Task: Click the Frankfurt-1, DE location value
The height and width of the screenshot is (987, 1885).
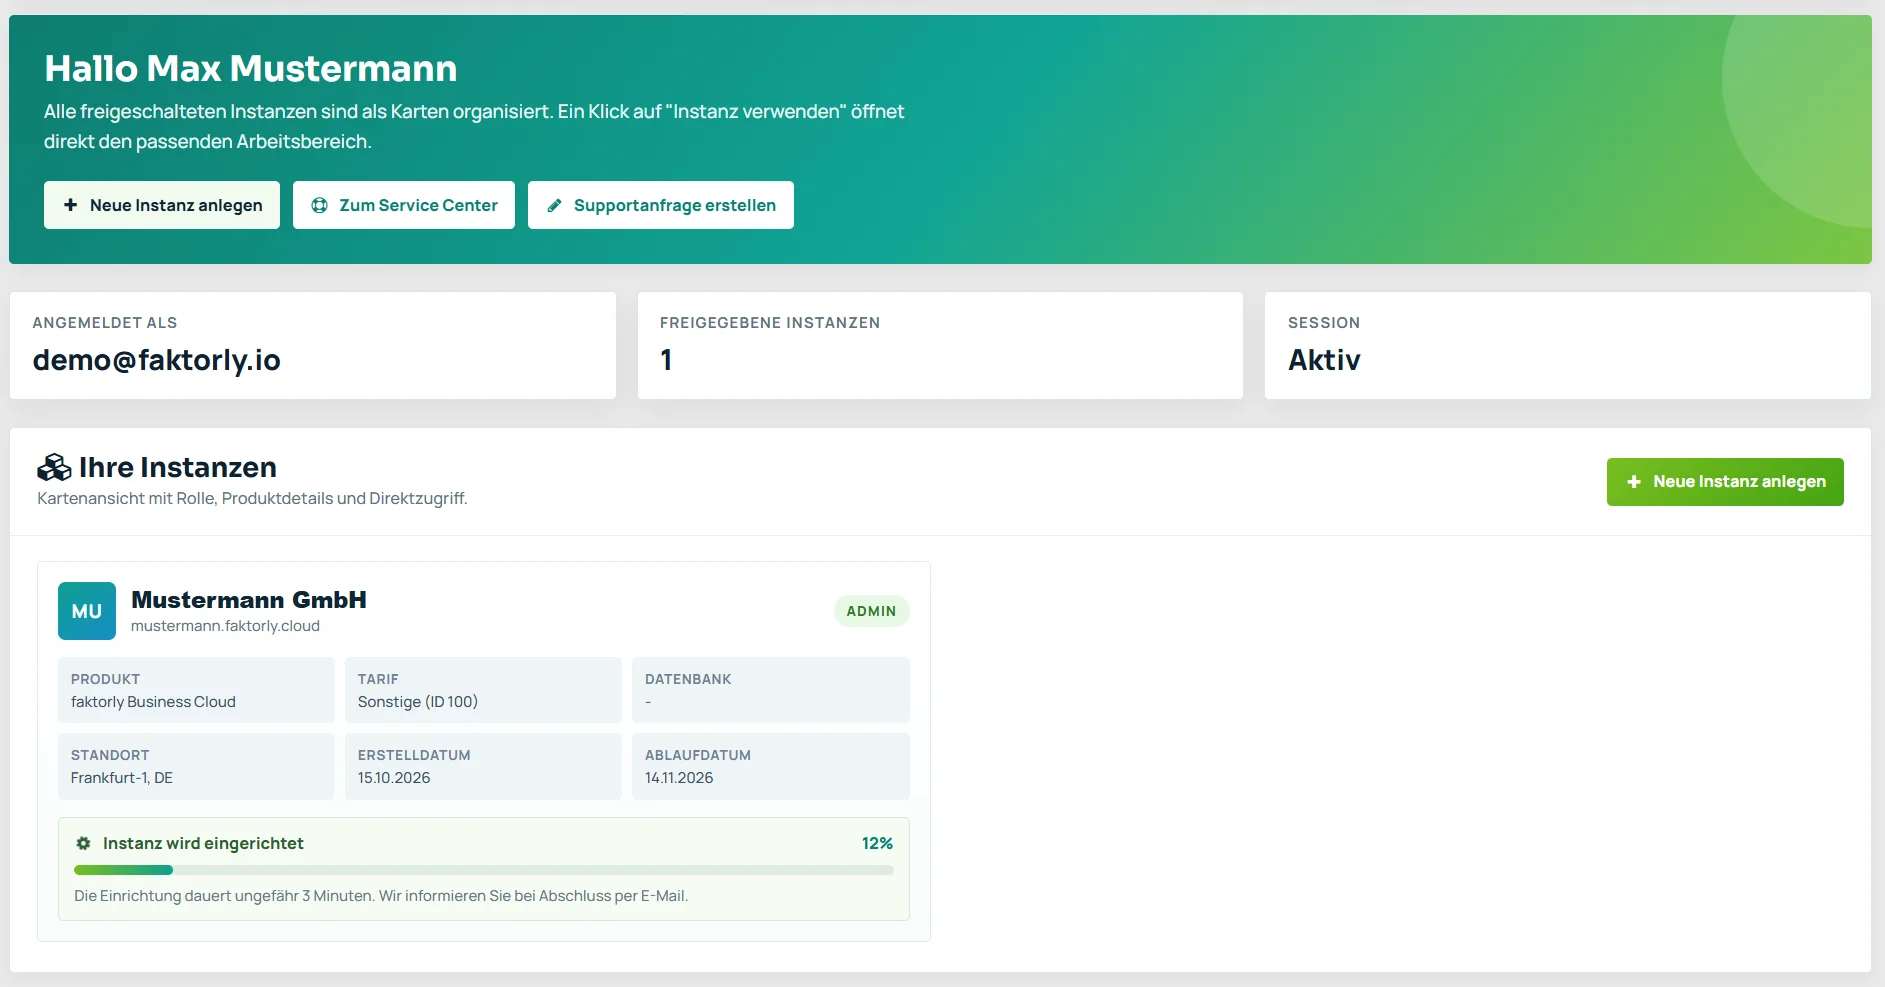Action: [x=122, y=778]
